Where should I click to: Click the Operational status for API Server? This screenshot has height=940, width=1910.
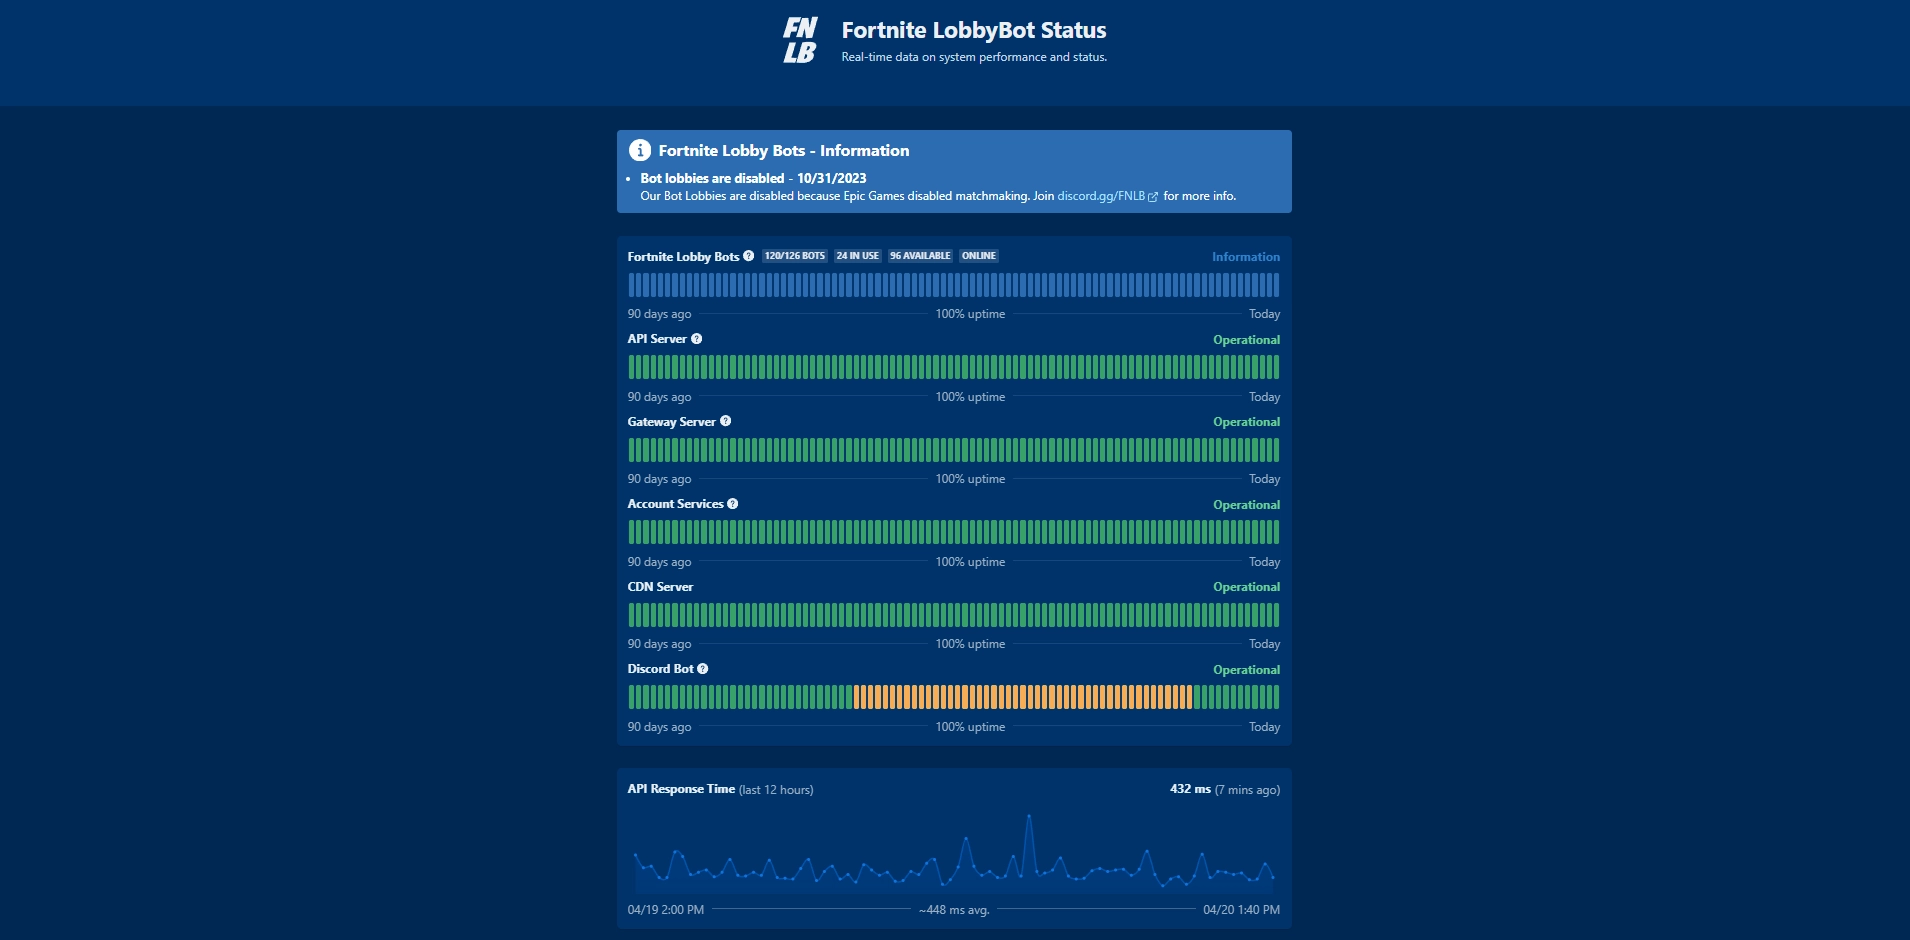pyautogui.click(x=1246, y=340)
